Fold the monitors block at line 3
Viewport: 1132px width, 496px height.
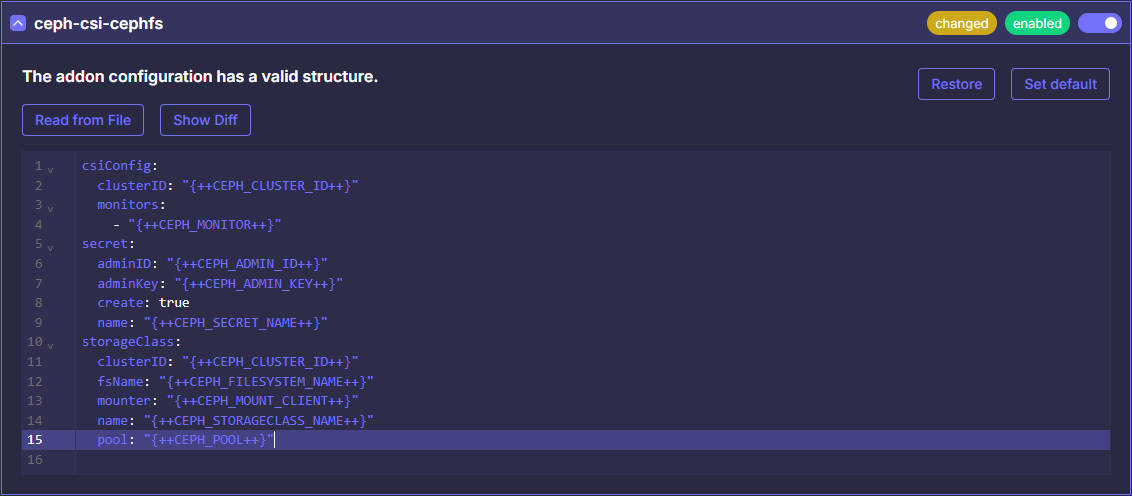pyautogui.click(x=51, y=208)
